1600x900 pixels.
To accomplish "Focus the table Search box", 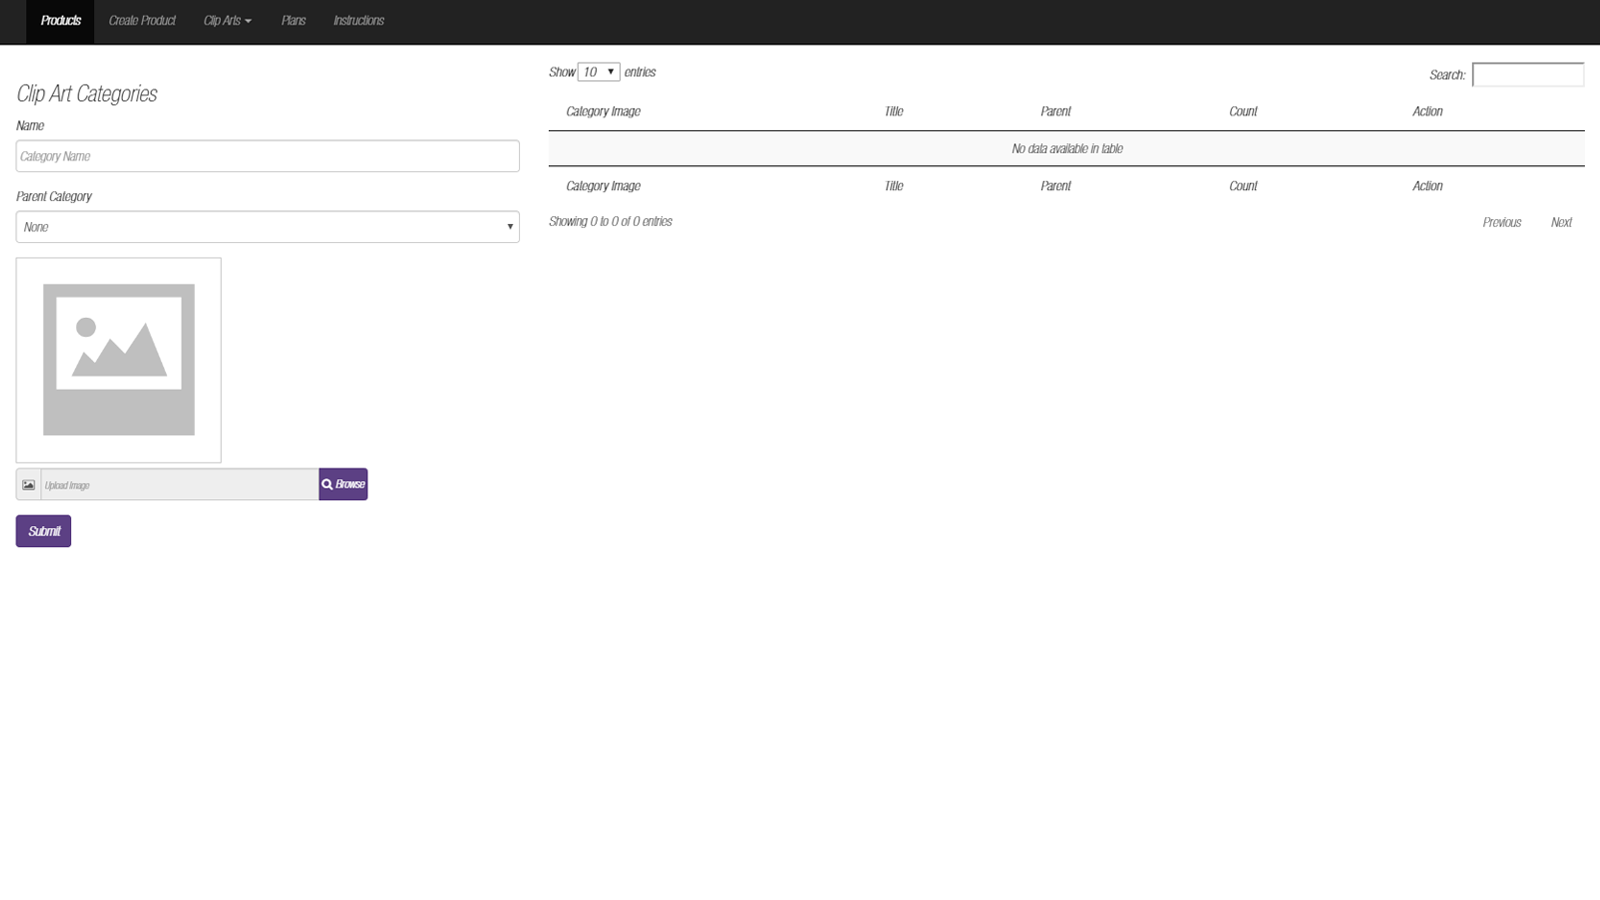I will (1527, 75).
